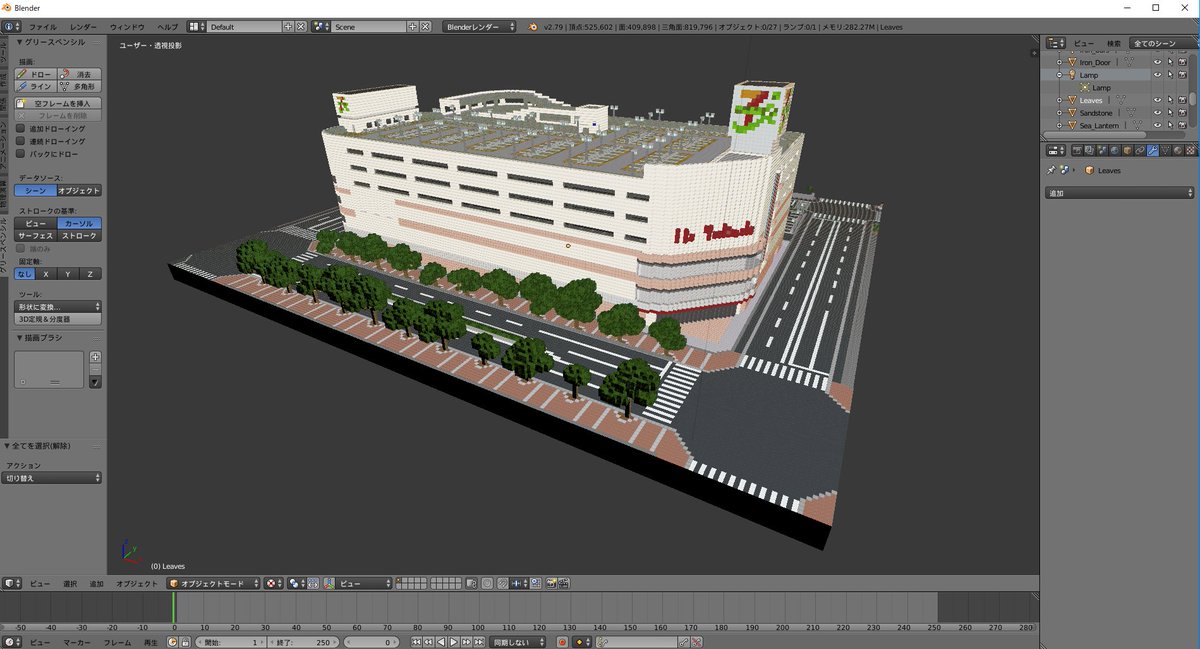Click the auto keyframe record icon
The width and height of the screenshot is (1200, 649).
563,642
